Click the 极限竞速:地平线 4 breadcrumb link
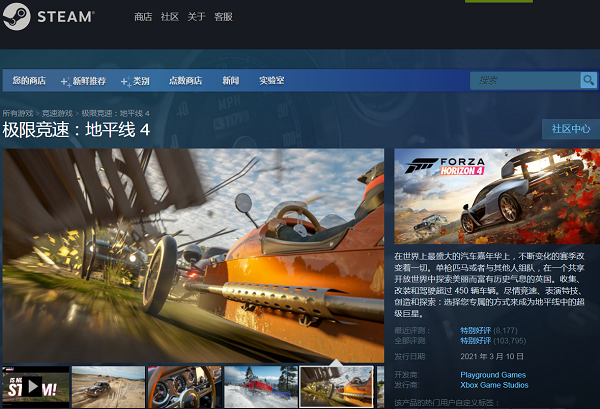 (x=115, y=113)
